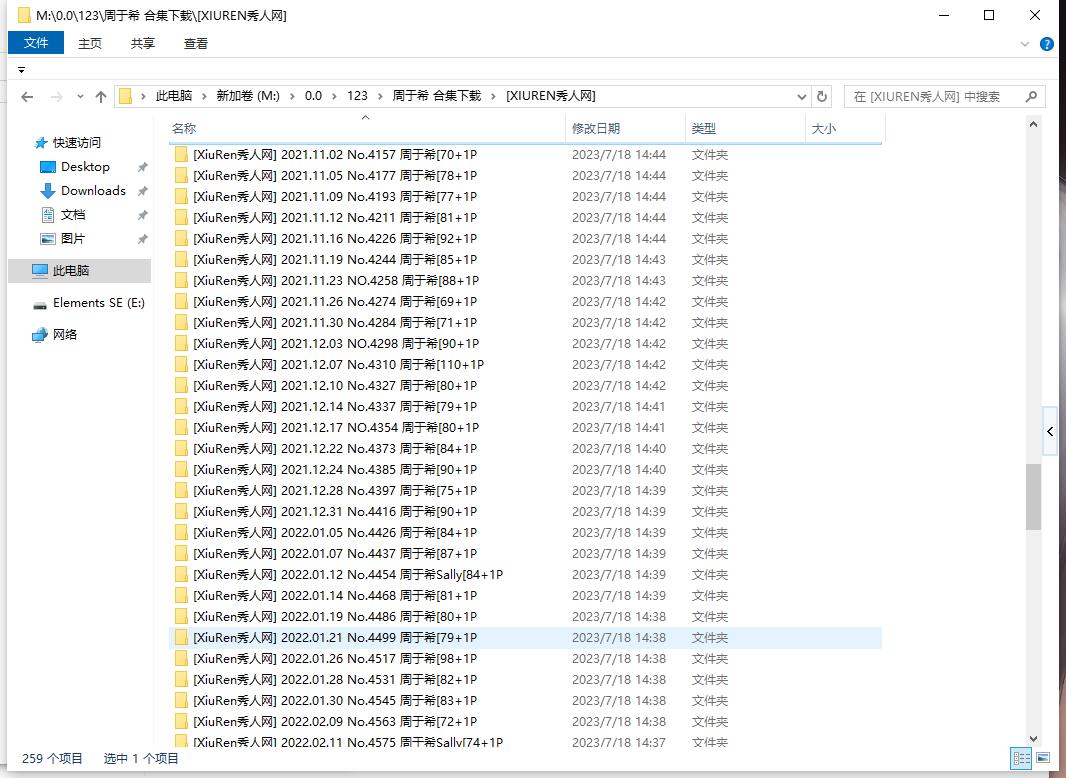This screenshot has height=778, width=1066.
Task: Select folder 2021.11.19 No.4244 name
Action: (x=335, y=260)
